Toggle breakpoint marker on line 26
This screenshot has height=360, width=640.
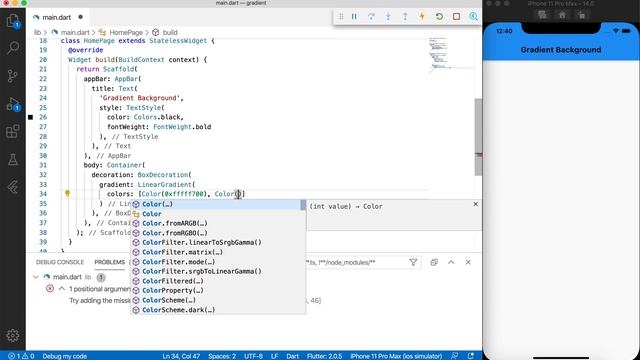coord(31,117)
